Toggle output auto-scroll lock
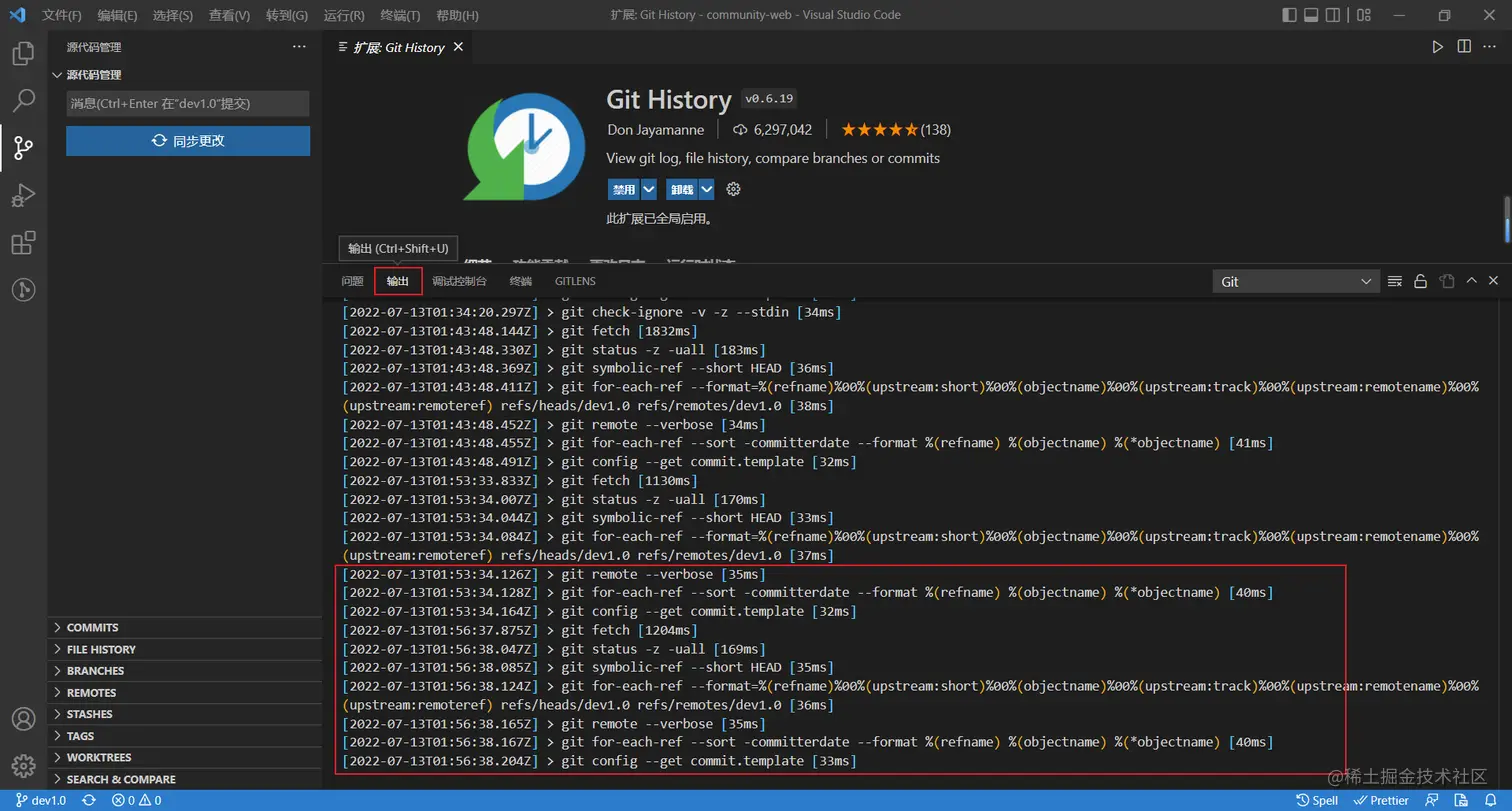 (1420, 282)
